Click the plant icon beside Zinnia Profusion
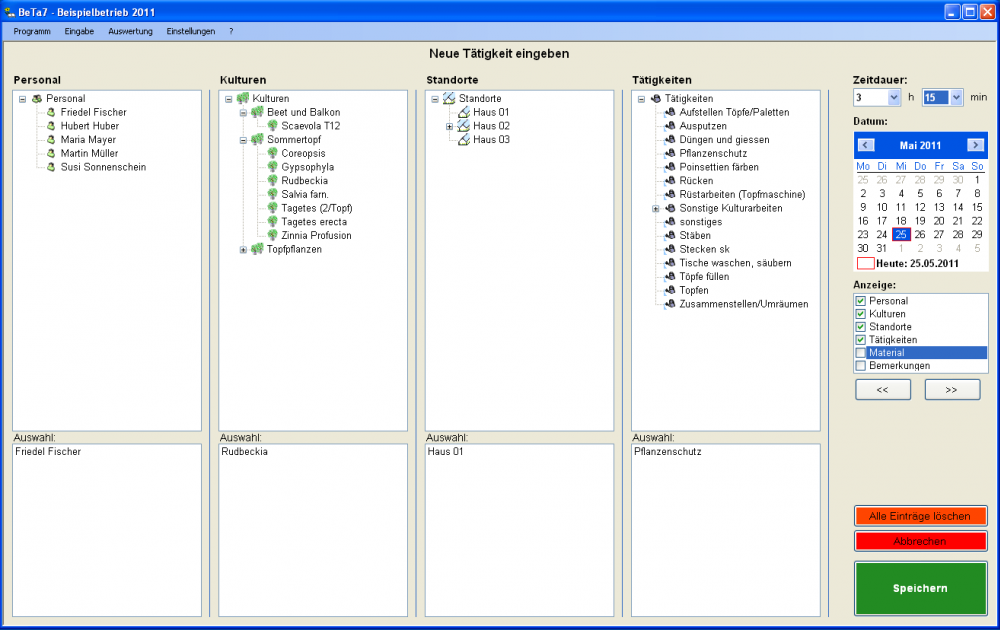Image resolution: width=1000 pixels, height=630 pixels. 272,235
